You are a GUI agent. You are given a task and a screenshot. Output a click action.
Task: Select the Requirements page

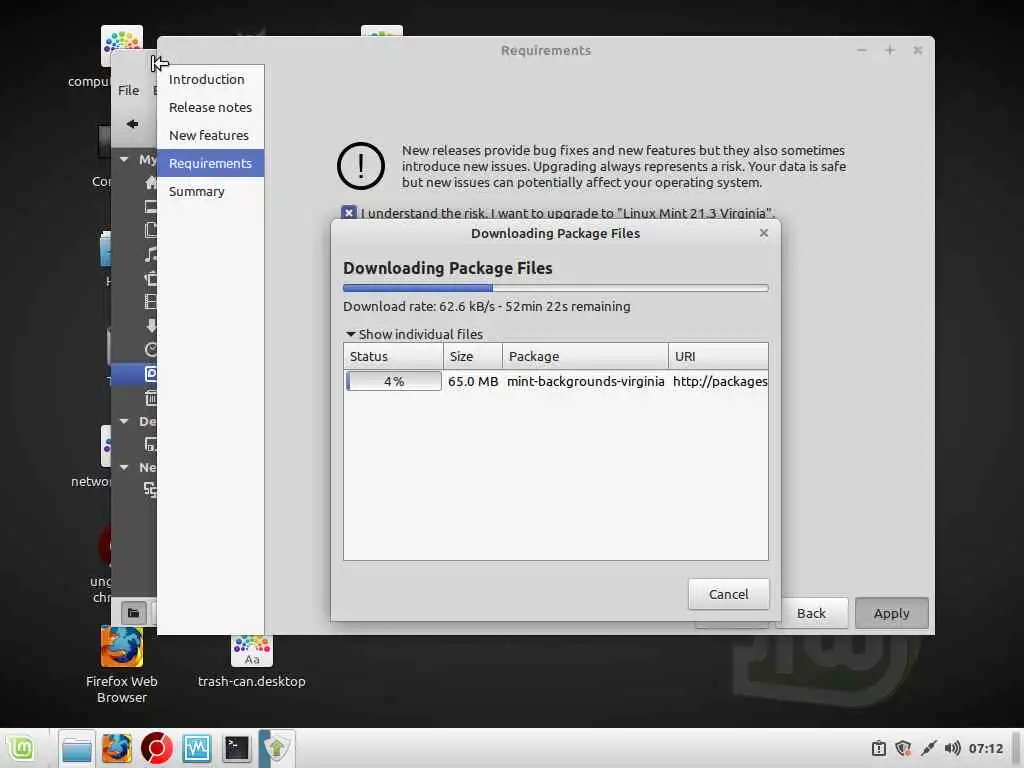pos(210,163)
